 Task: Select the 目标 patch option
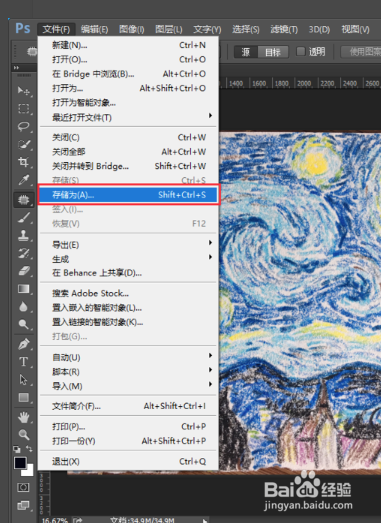point(273,52)
